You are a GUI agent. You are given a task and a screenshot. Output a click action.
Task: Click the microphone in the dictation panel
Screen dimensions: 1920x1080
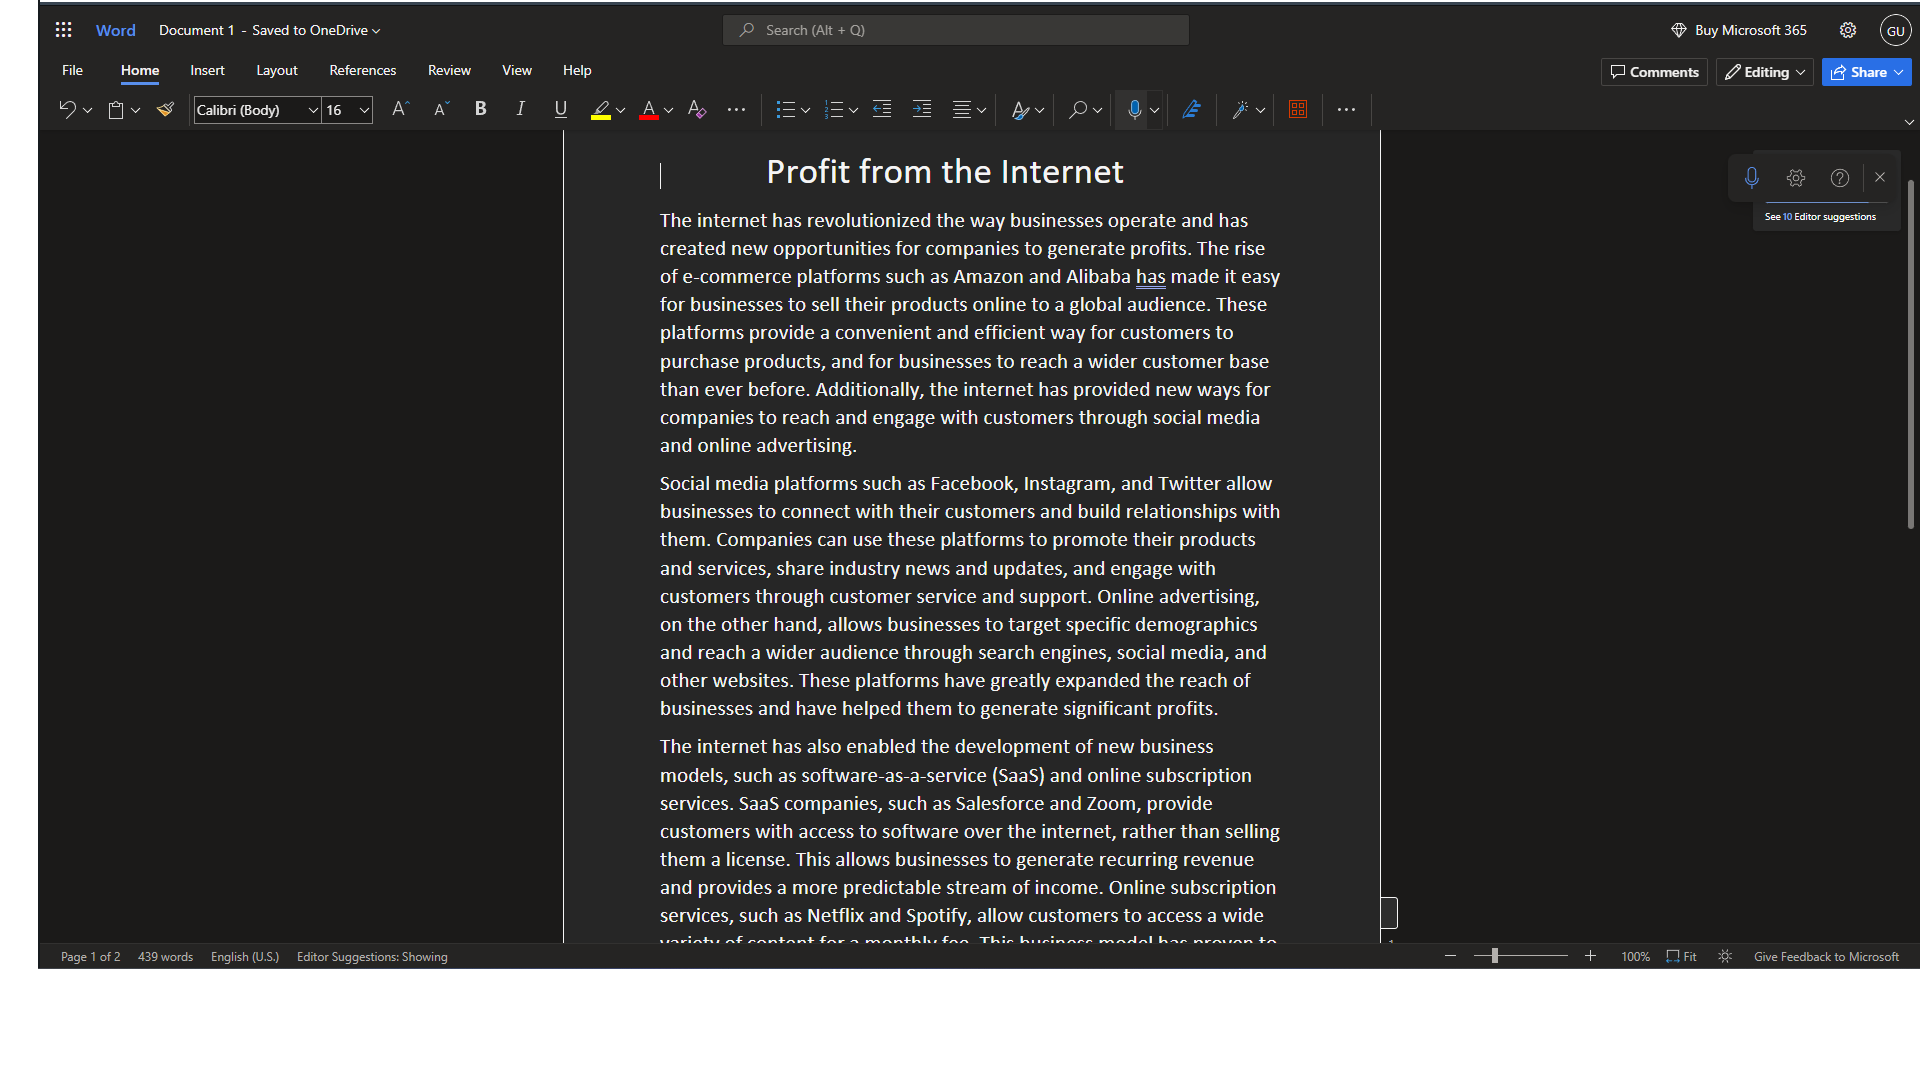pyautogui.click(x=1752, y=178)
